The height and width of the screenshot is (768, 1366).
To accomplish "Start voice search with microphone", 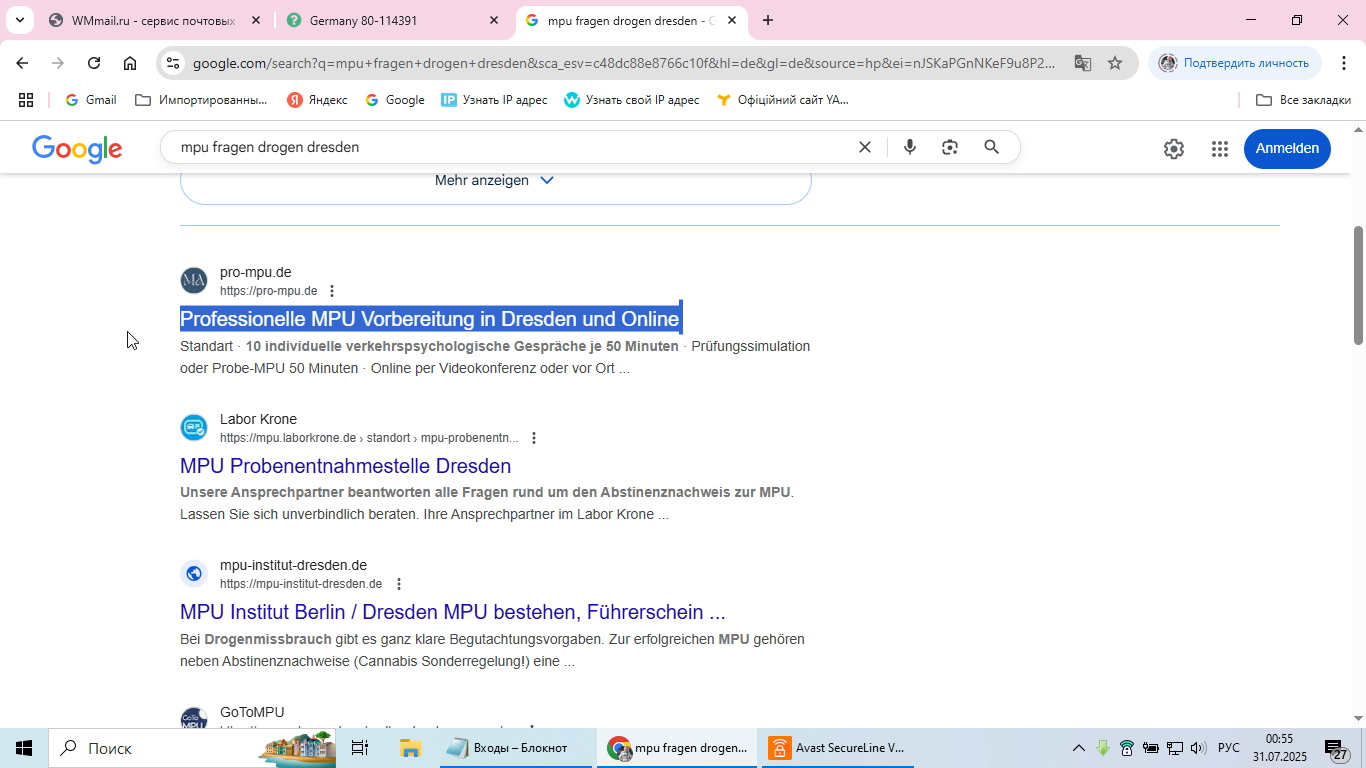I will coord(910,147).
